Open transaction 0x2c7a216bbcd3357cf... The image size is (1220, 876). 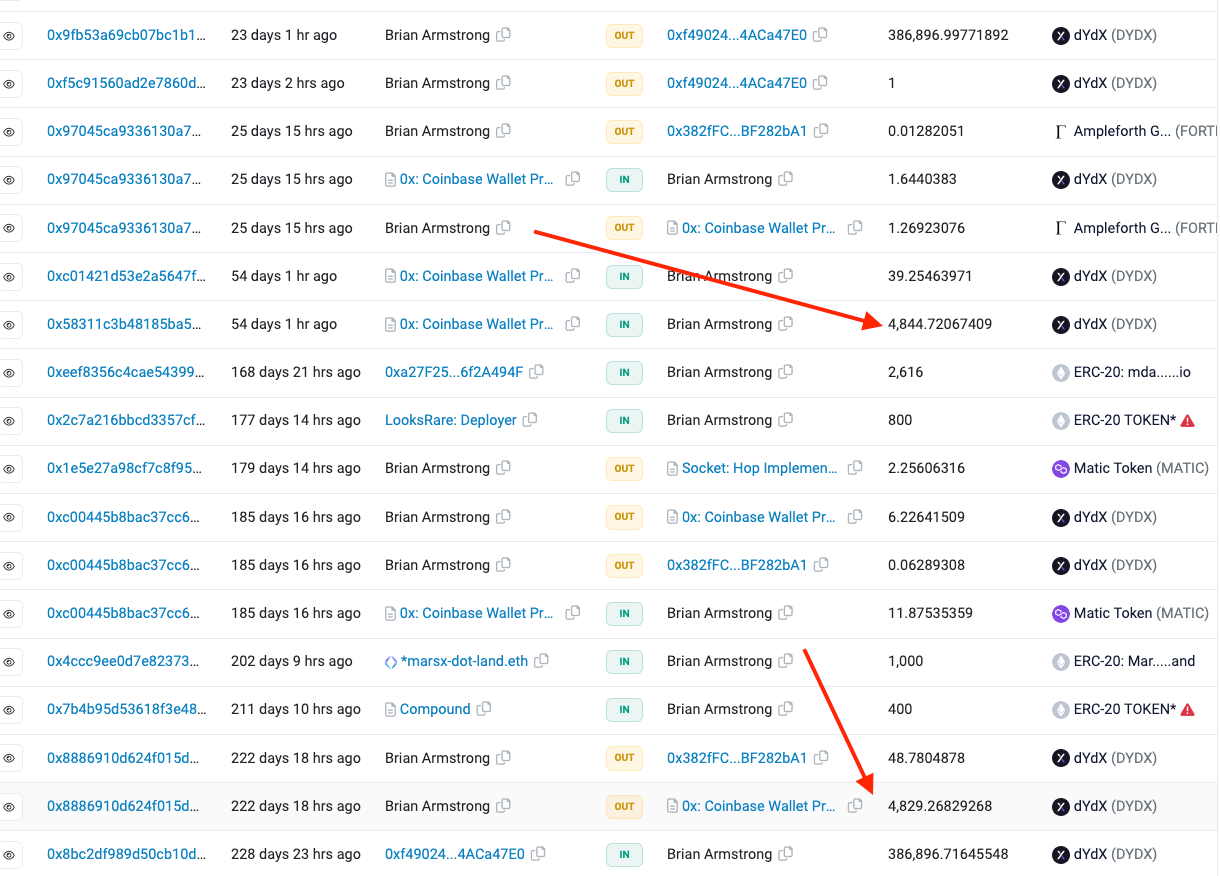click(126, 420)
